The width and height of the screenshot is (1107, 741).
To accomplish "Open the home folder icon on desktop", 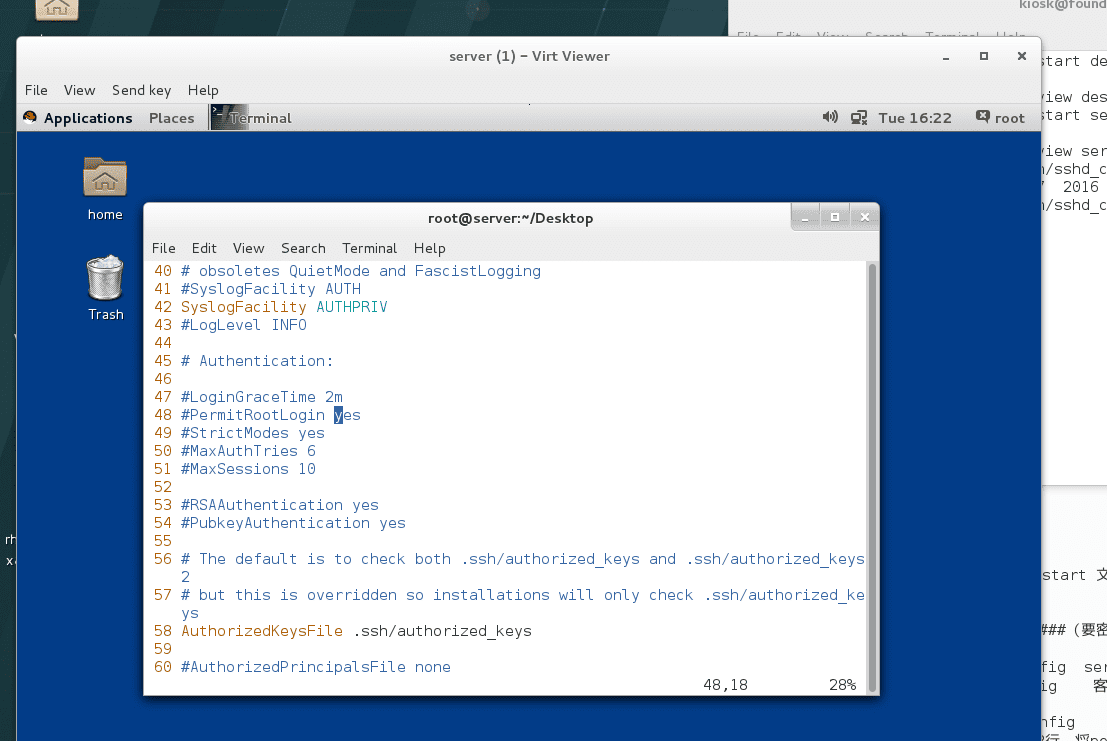I will click(x=104, y=177).
